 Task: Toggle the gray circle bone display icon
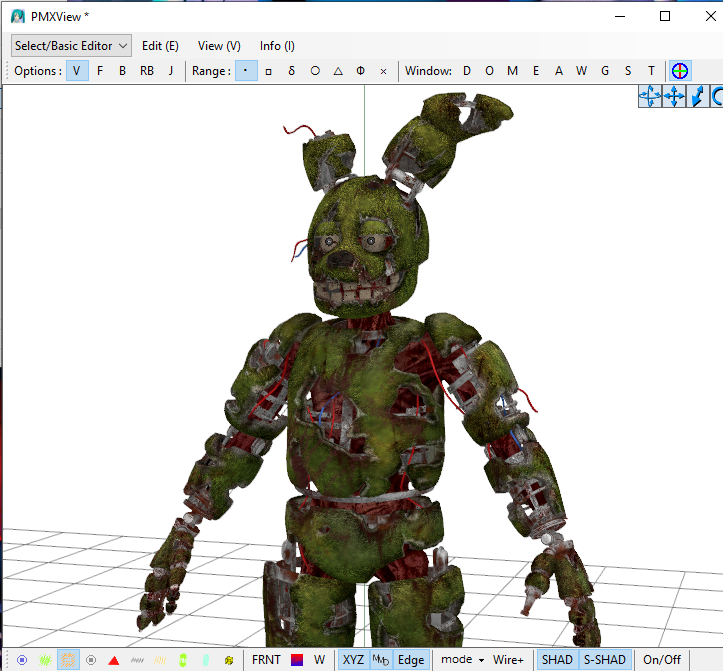coord(91,660)
